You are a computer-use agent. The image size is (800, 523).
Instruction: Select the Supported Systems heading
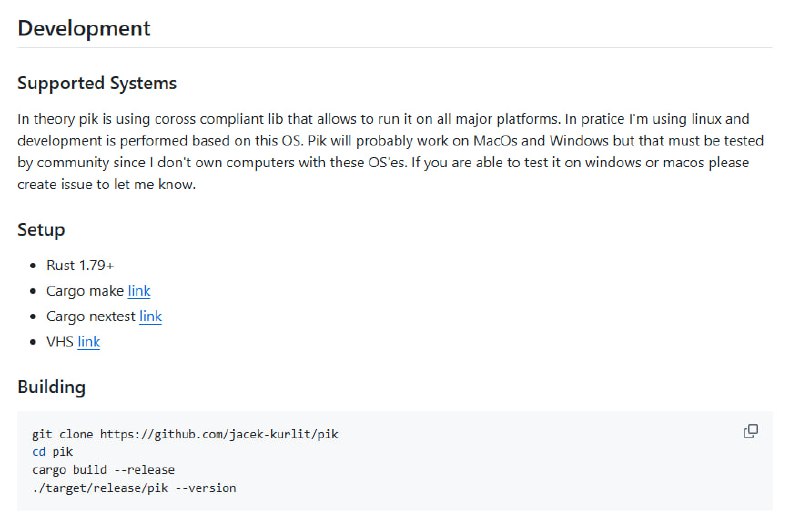click(97, 83)
